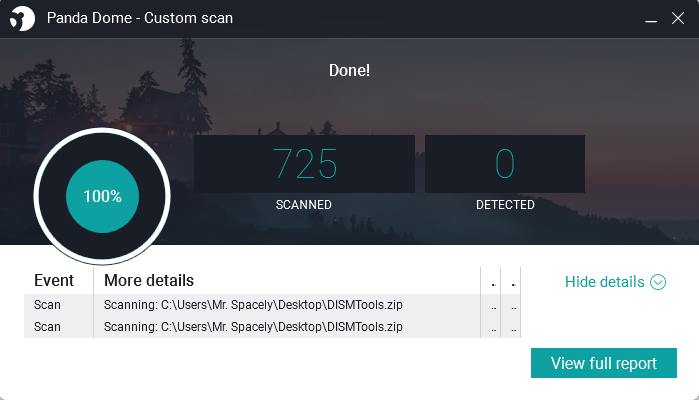Click the Event column header
The image size is (699, 400).
(54, 281)
